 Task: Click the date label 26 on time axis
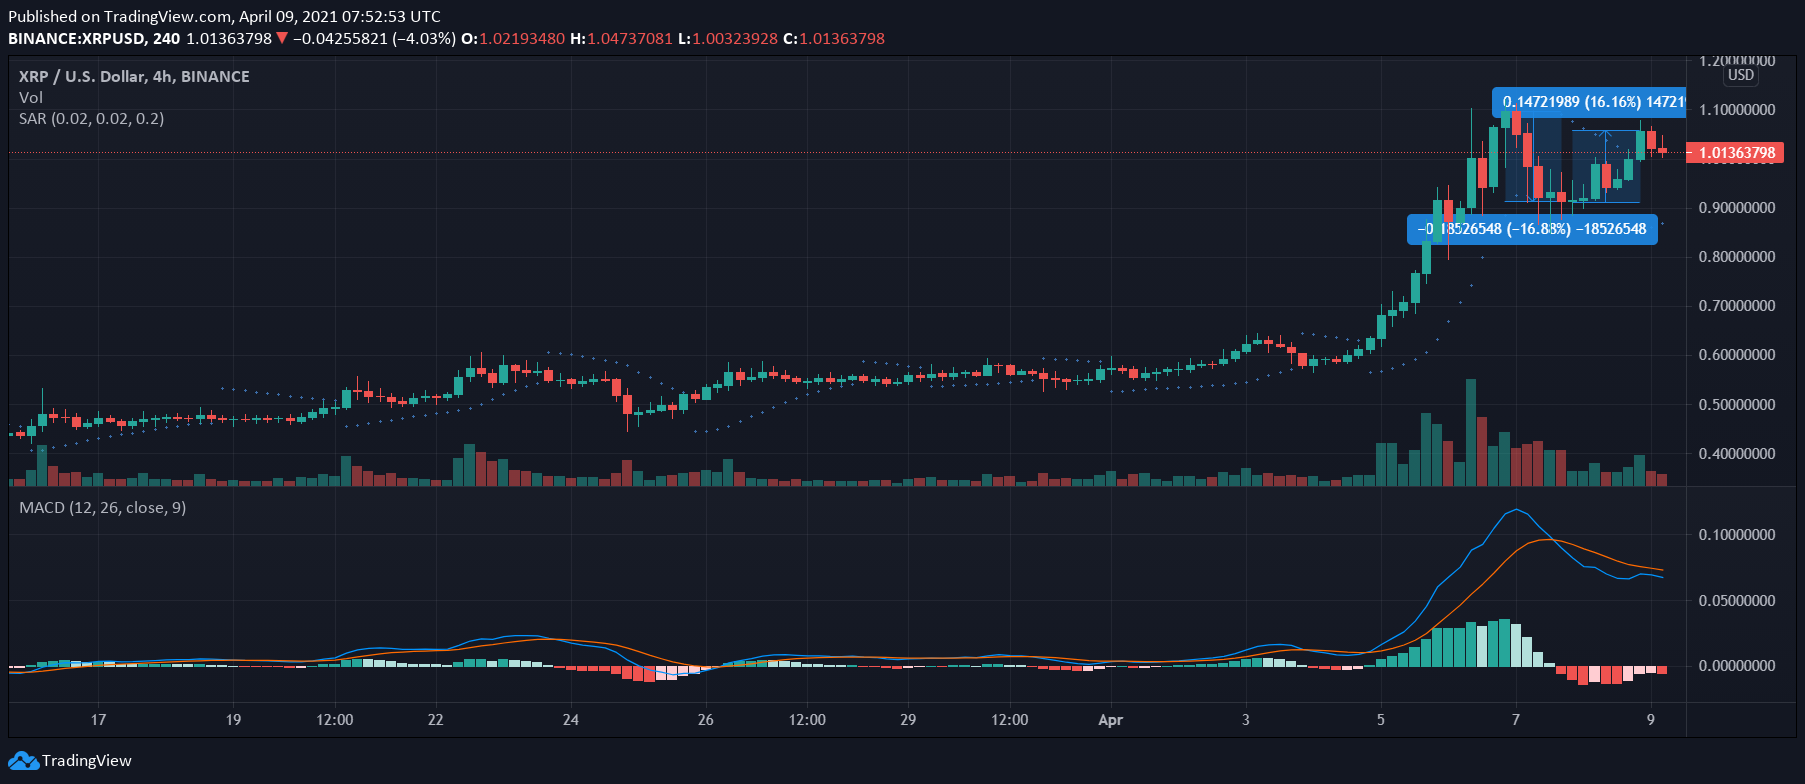[x=706, y=720]
